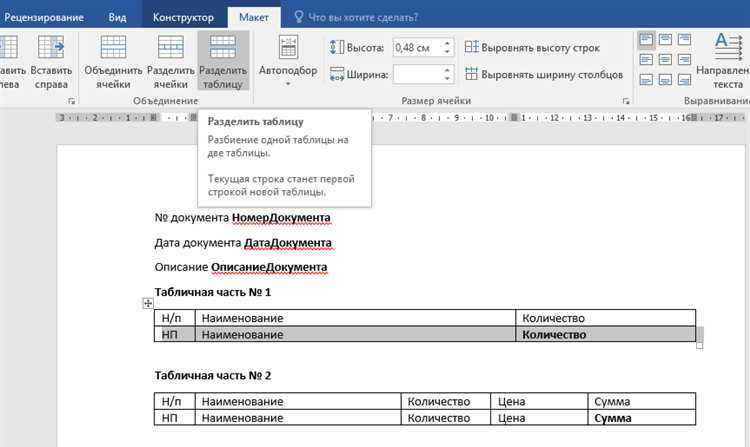Click Distribute Columns (Выровнять ширину столбцов)

click(x=543, y=74)
